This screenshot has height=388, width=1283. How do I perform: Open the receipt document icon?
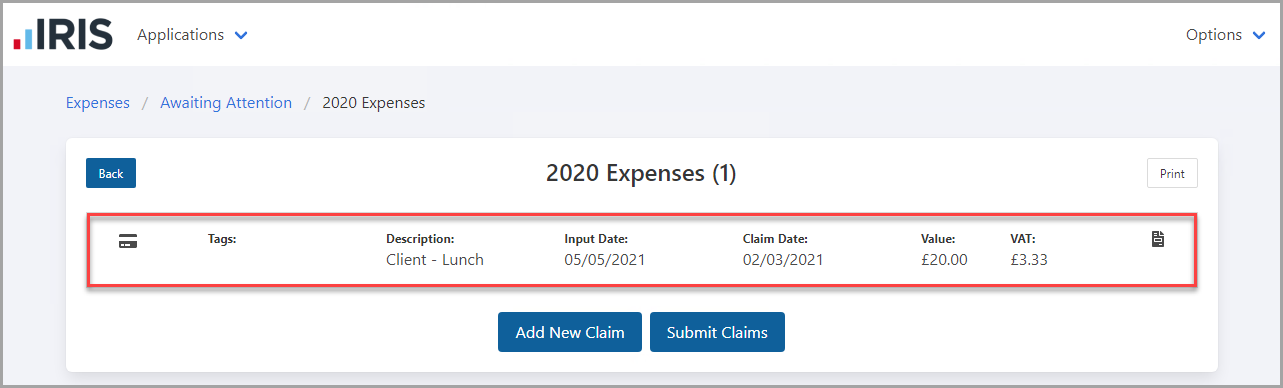pyautogui.click(x=1158, y=239)
